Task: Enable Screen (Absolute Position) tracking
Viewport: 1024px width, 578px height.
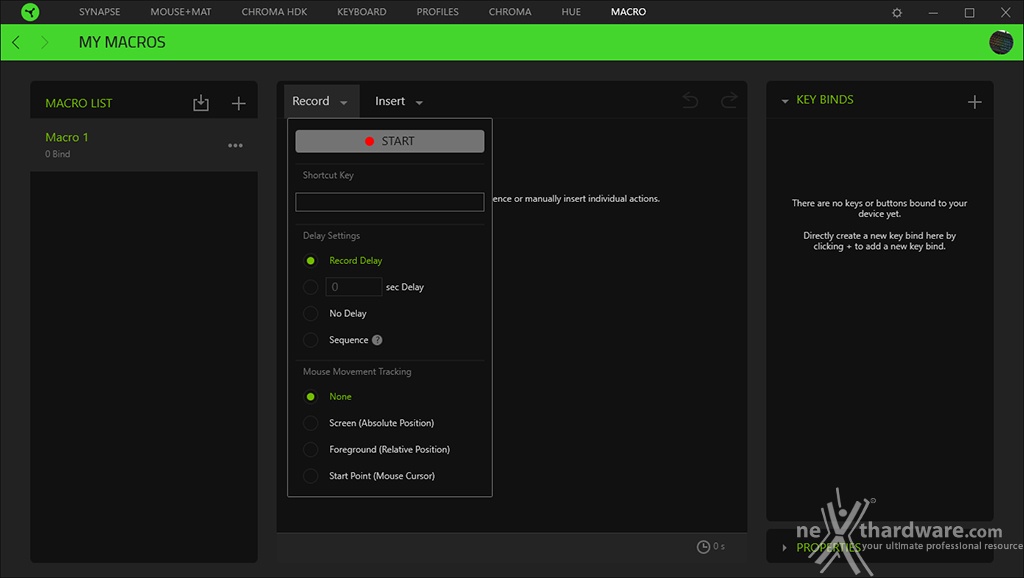Action: 311,423
